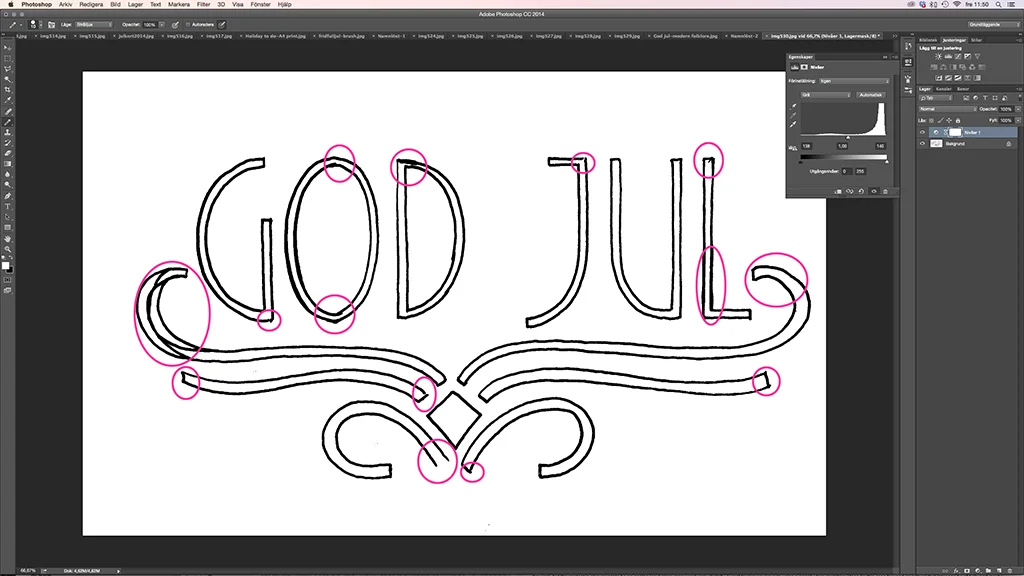This screenshot has height=576, width=1024.
Task: Open the layer filter Typ dropdown
Action: [x=935, y=98]
